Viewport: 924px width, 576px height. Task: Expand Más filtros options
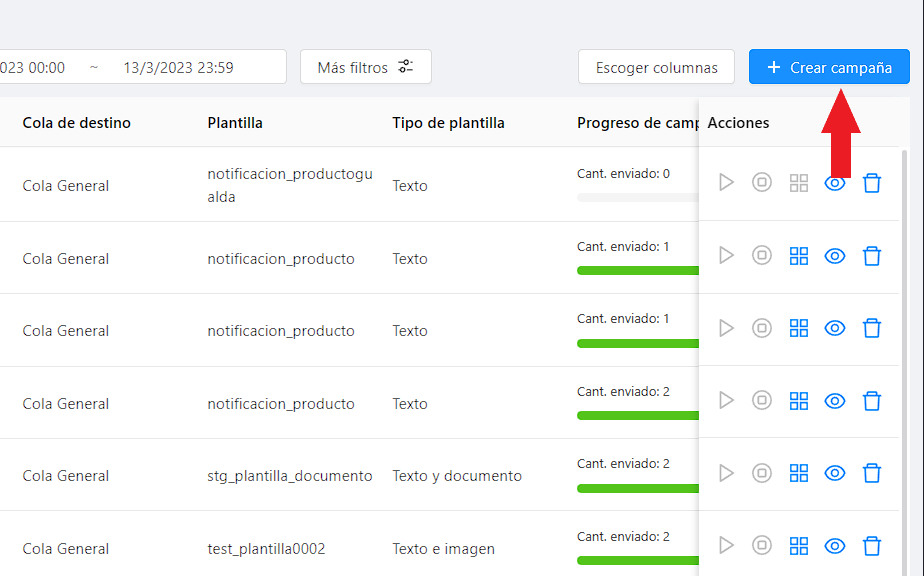click(x=365, y=68)
